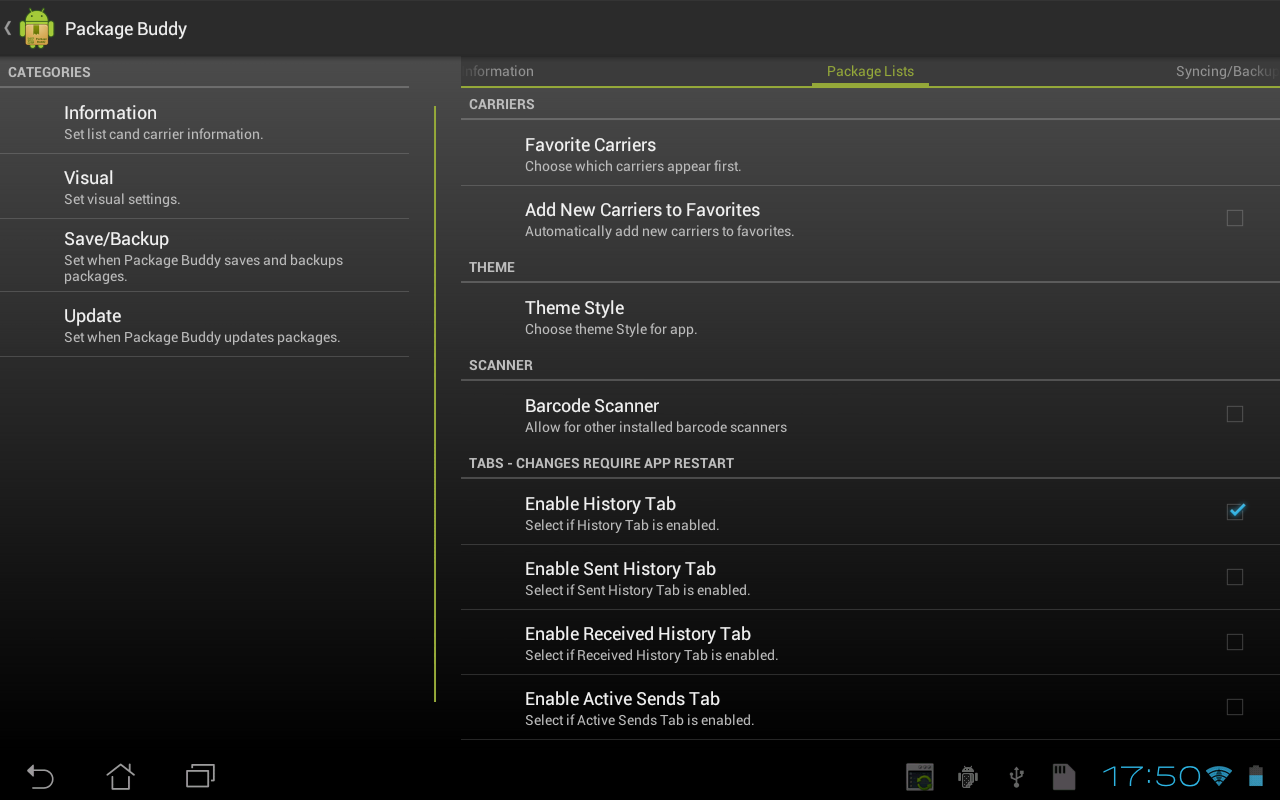Tap the Android debugging notification icon
Viewport: 1280px width, 800px height.
pyautogui.click(x=967, y=776)
